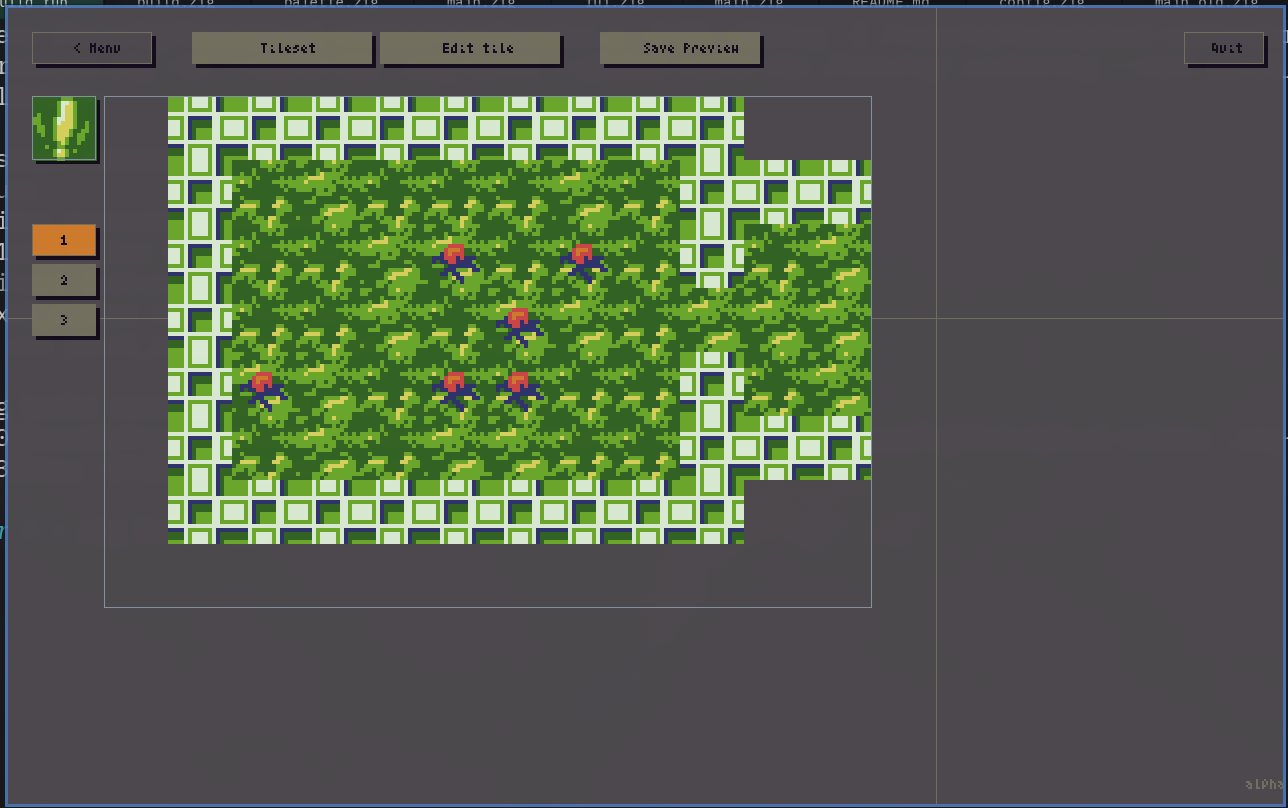Switch to layer 2
Screen dimensions: 1288x808
tap(64, 280)
